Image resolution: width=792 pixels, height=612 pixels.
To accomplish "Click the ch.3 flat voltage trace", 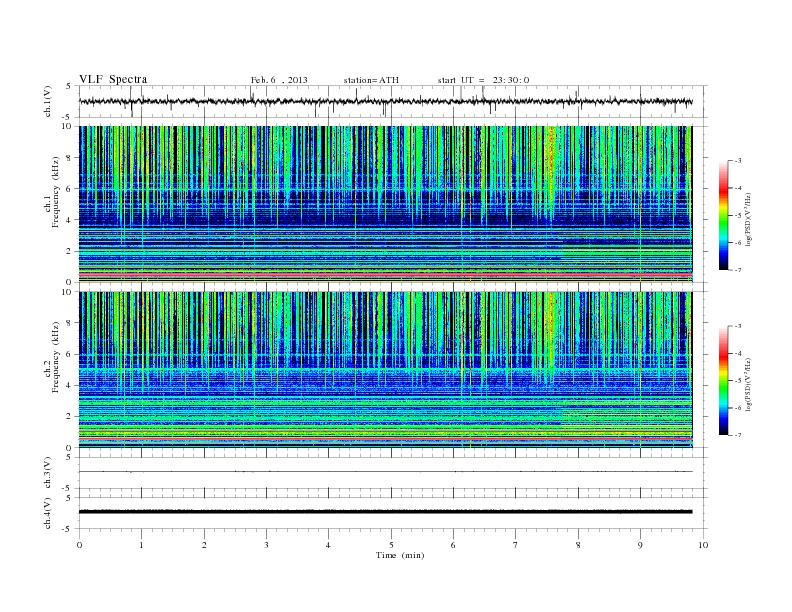I will tap(385, 472).
